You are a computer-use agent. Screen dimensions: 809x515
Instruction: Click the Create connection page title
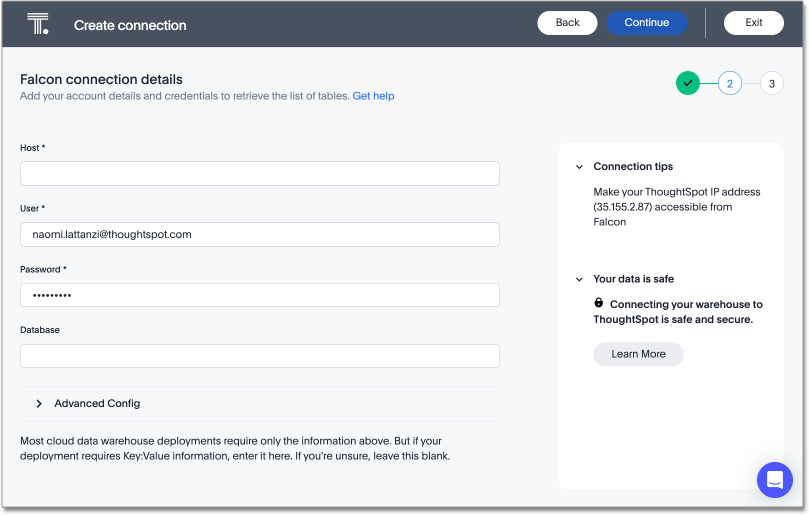point(130,25)
